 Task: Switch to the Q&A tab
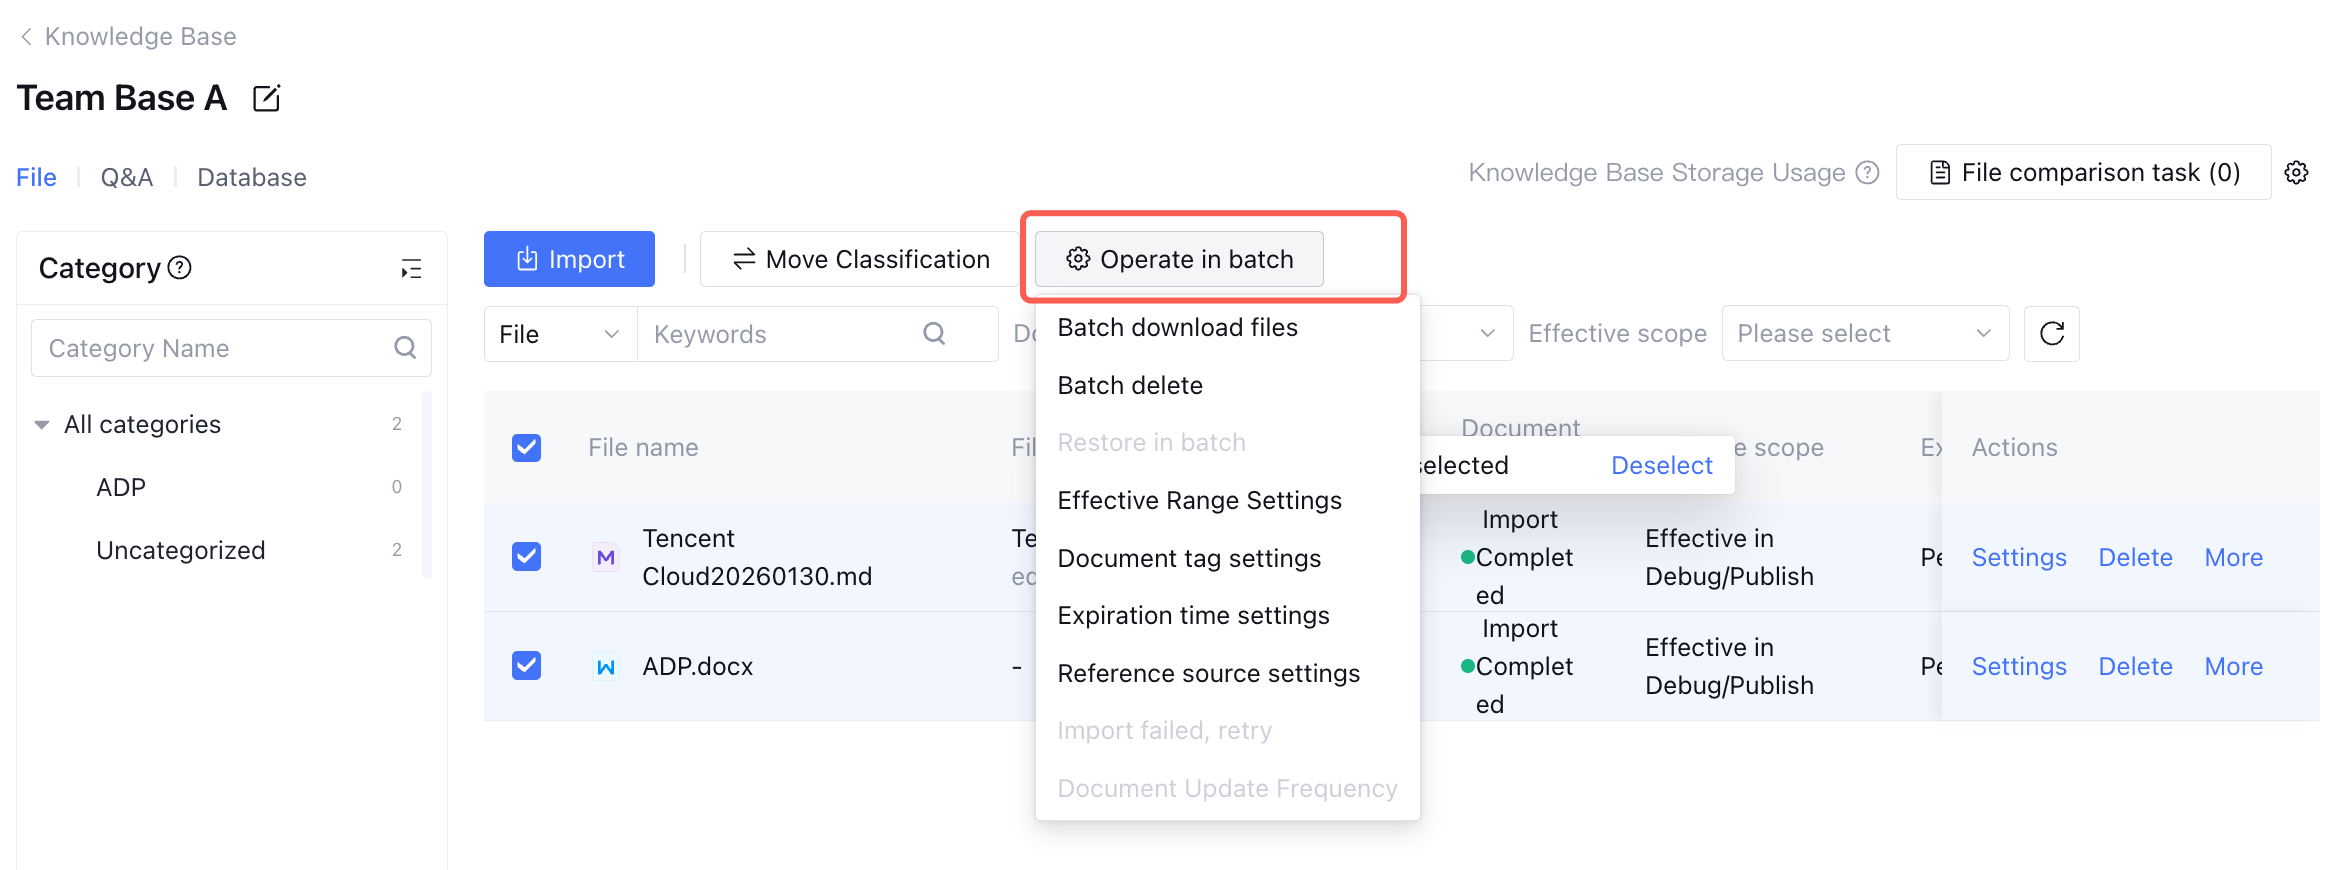click(126, 177)
